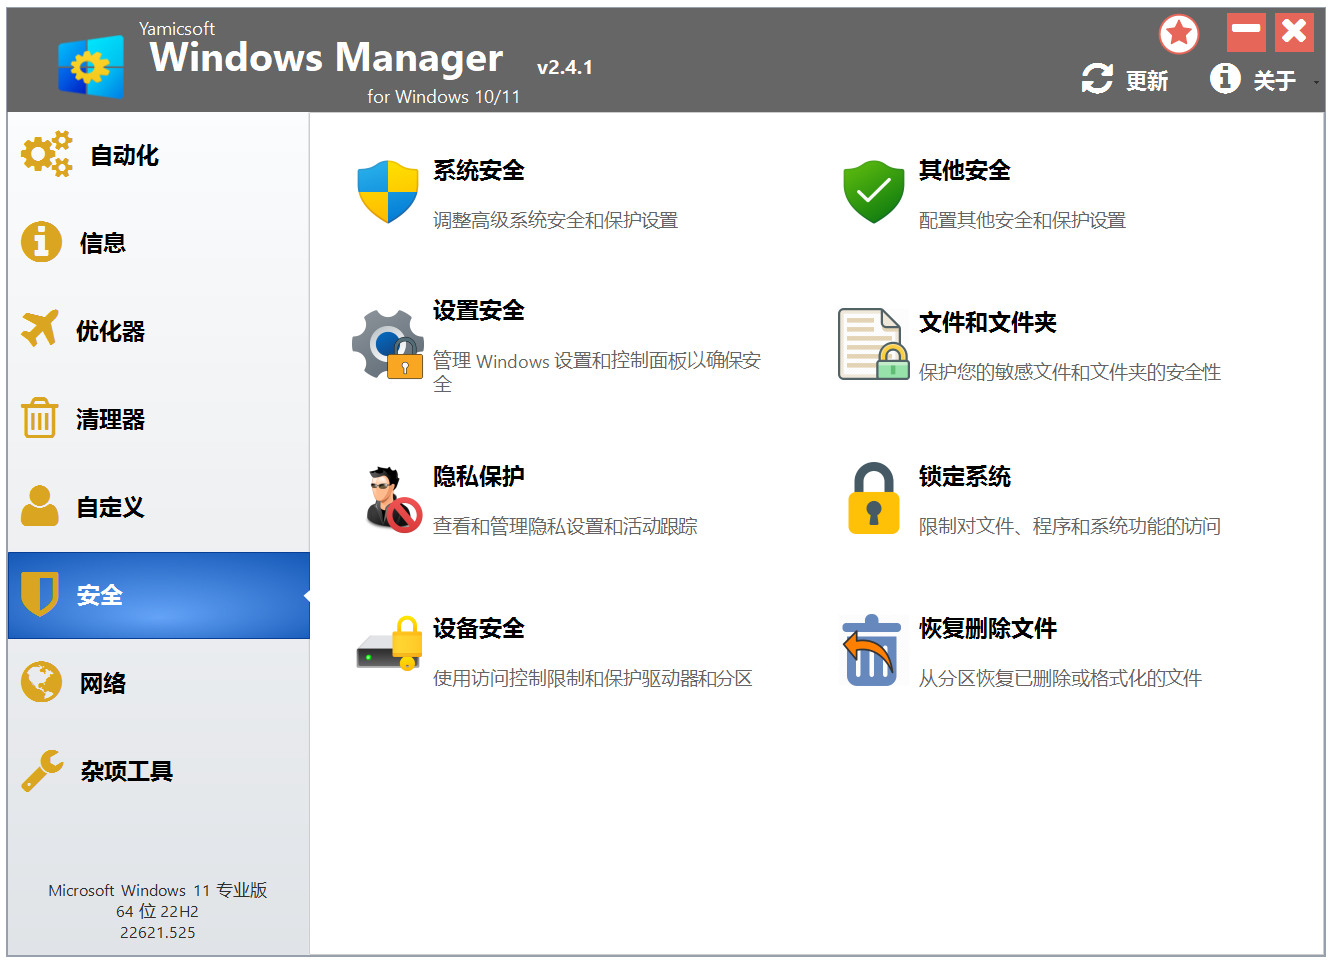Click the 杂项工具 wrench icon
Screen dimensions: 1329x964
pyautogui.click(x=42, y=771)
